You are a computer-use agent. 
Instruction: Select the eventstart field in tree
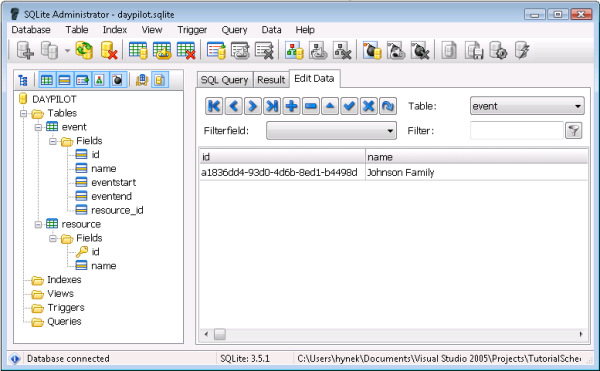113,182
